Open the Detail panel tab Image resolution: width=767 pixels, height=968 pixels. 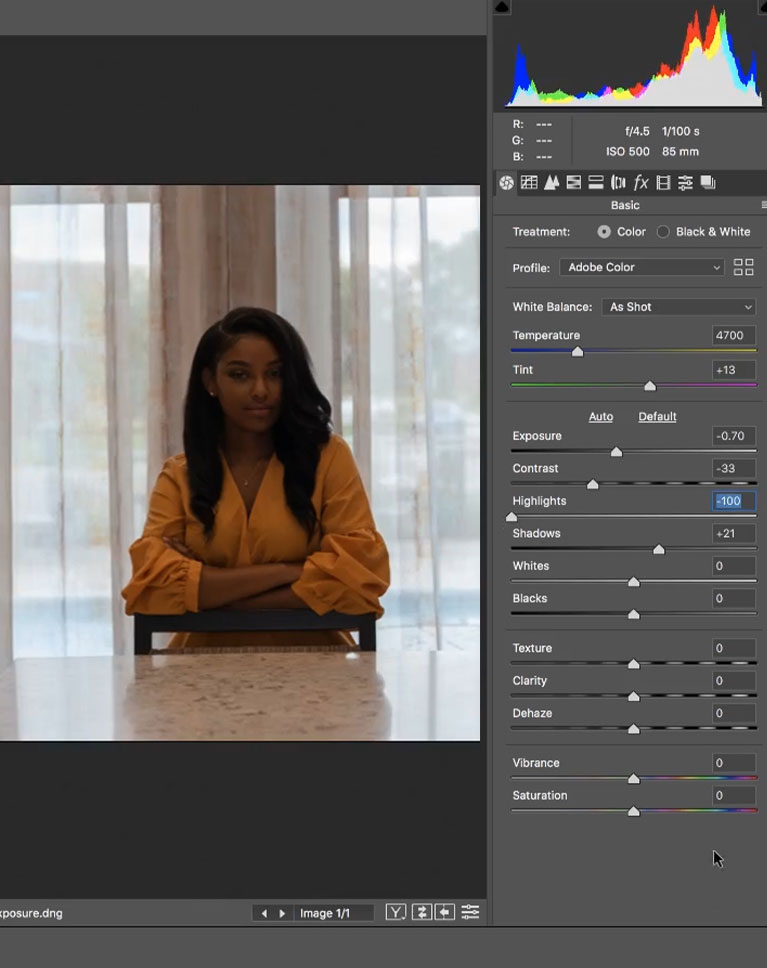pyautogui.click(x=551, y=182)
